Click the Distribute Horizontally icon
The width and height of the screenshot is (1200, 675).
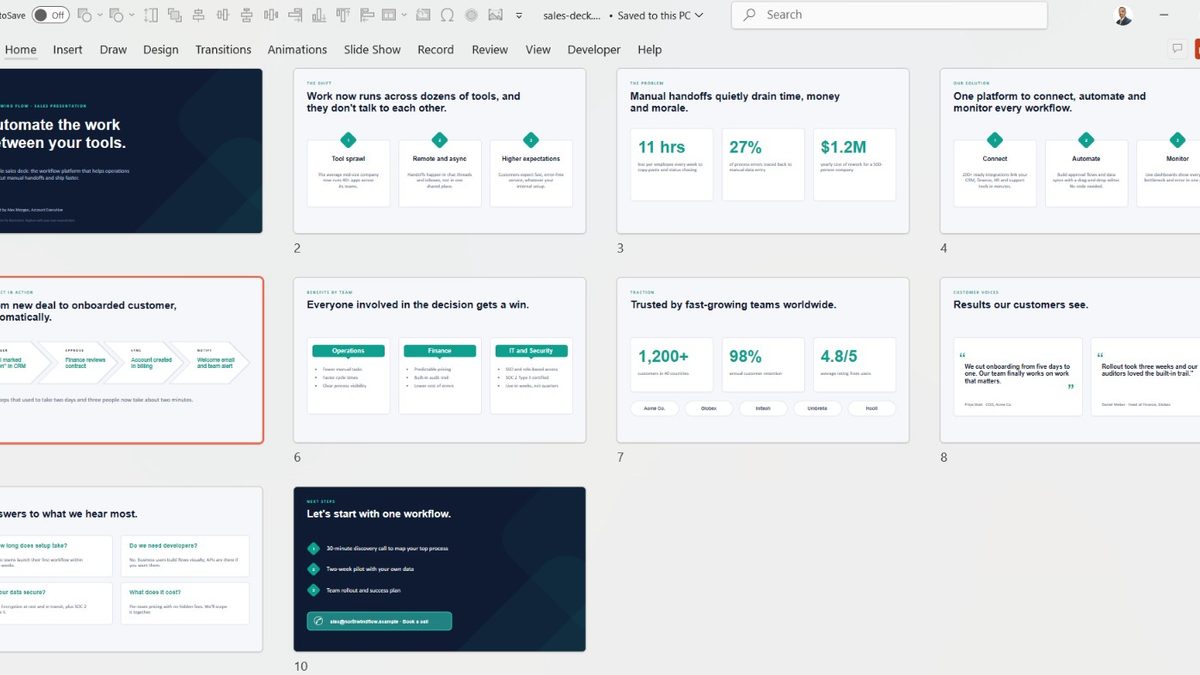[271, 15]
